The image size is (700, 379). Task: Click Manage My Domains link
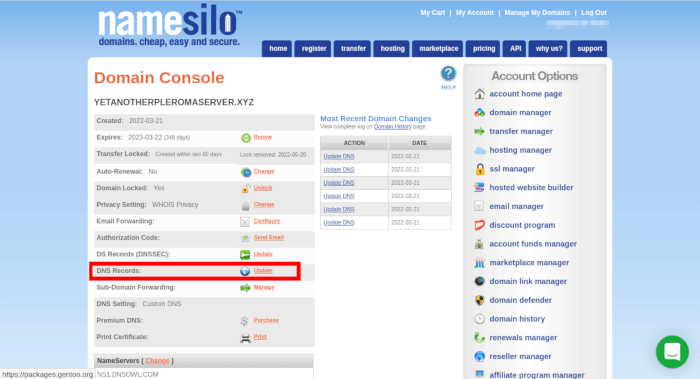(x=537, y=12)
